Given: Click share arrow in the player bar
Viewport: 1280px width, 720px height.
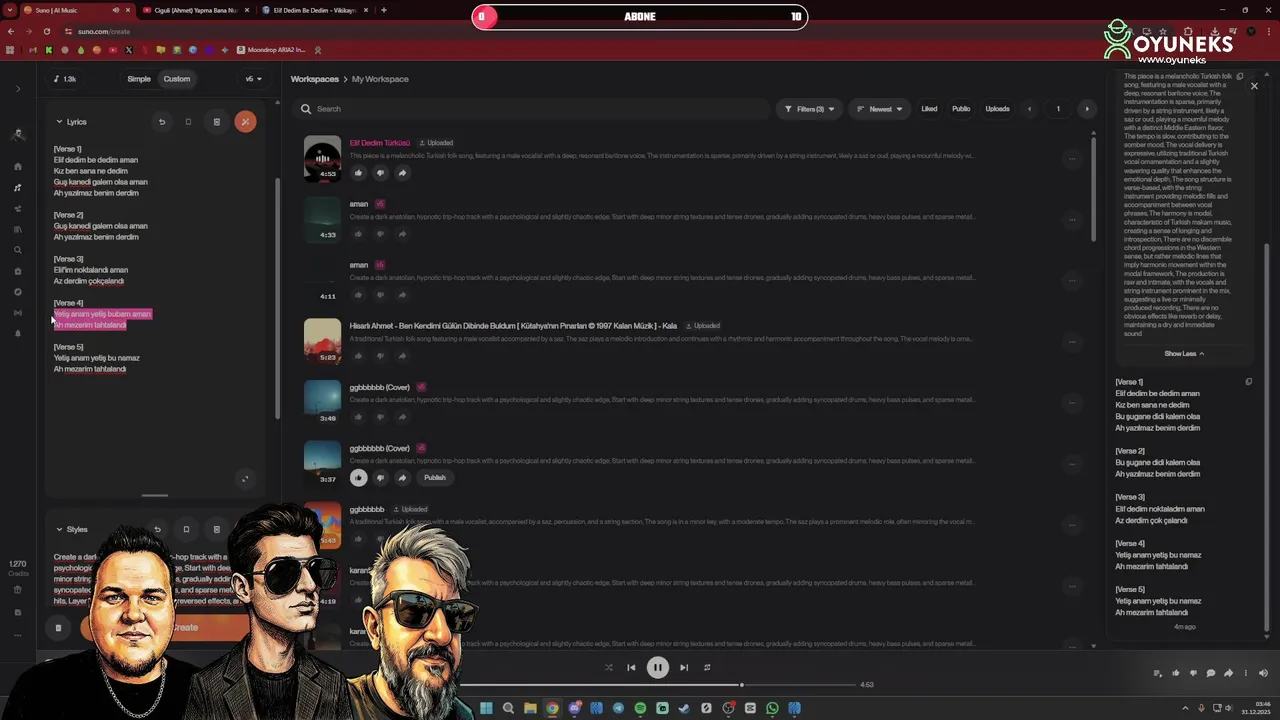Looking at the screenshot, I should pos(1228,673).
